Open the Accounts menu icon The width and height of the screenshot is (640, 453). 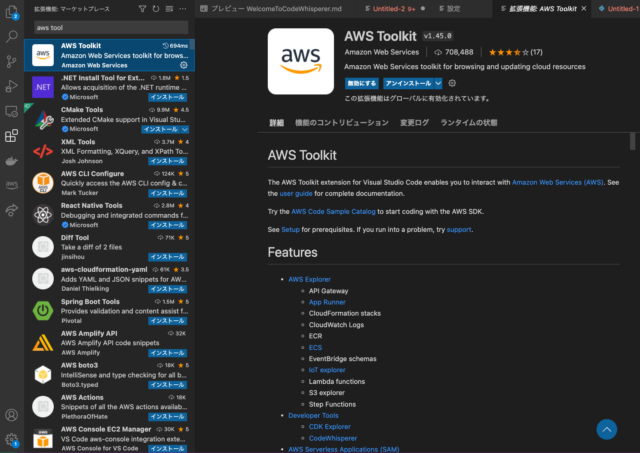click(11, 415)
